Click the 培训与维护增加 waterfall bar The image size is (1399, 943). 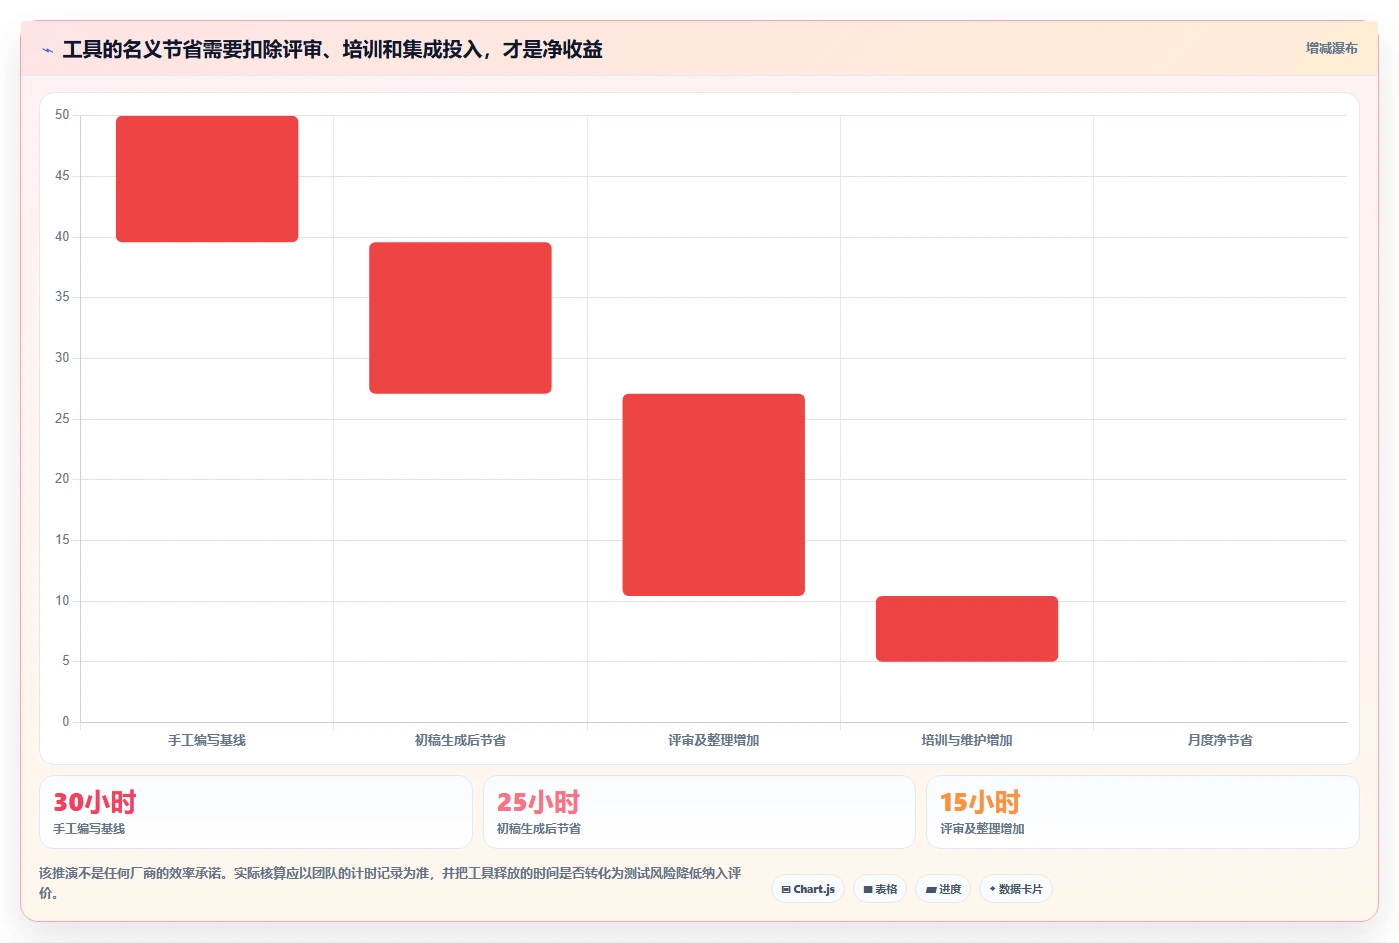click(x=967, y=629)
